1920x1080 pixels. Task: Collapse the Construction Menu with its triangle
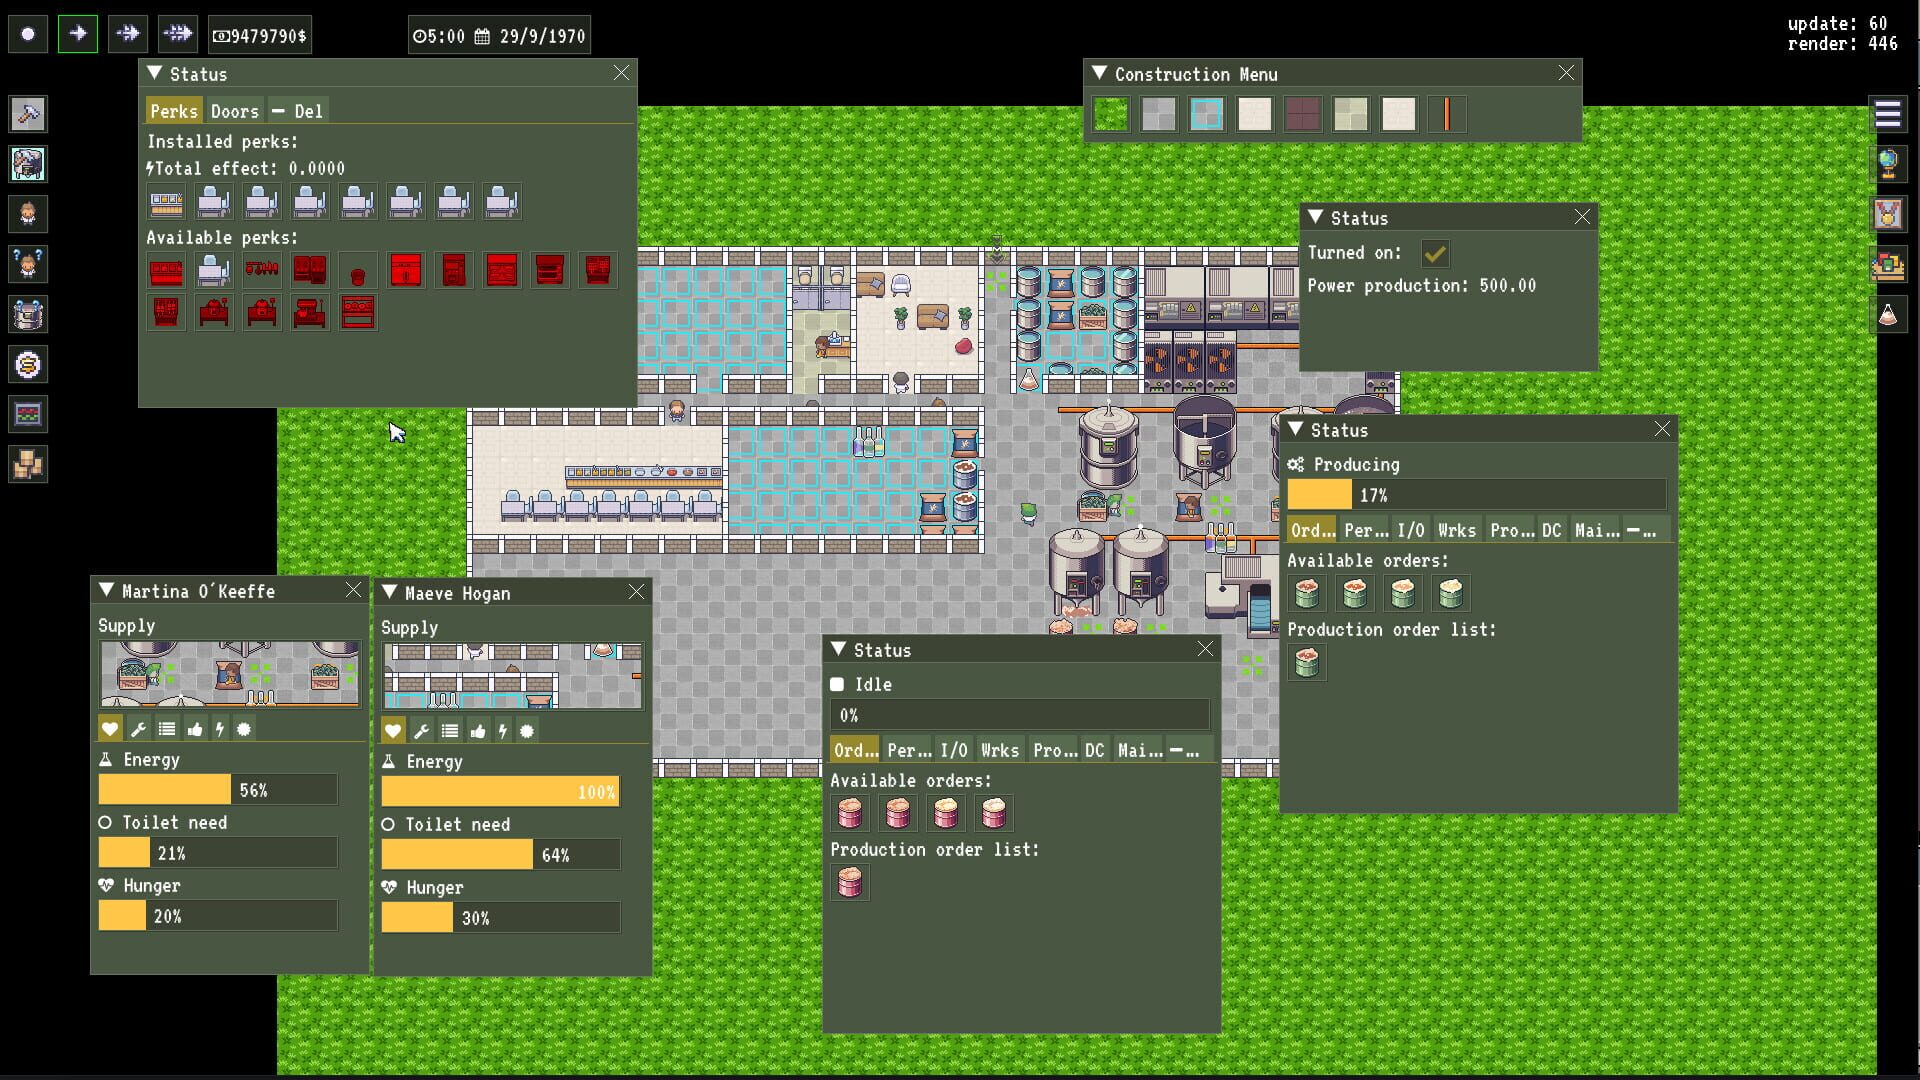pyautogui.click(x=1098, y=73)
